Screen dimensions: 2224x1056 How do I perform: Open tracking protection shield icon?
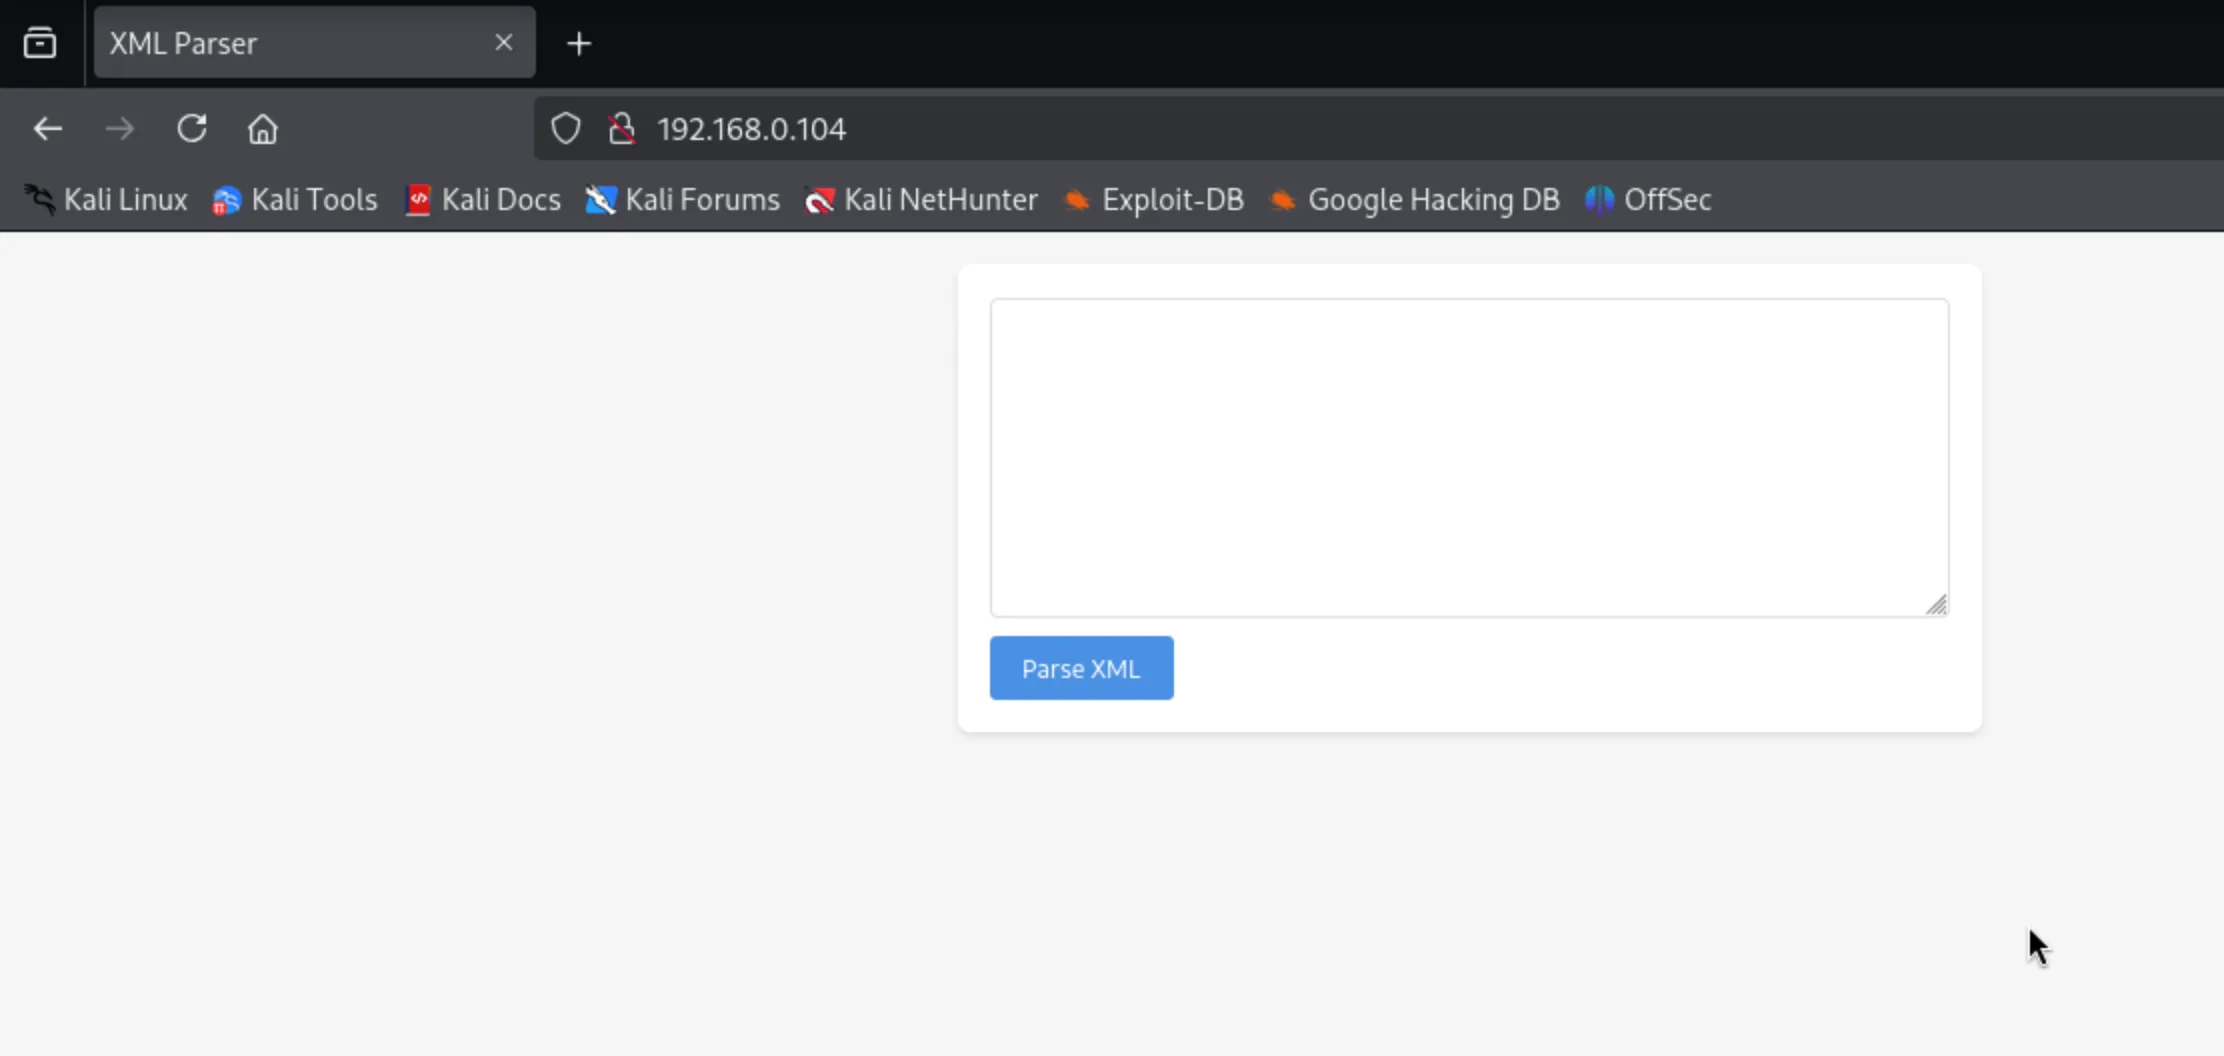[566, 129]
